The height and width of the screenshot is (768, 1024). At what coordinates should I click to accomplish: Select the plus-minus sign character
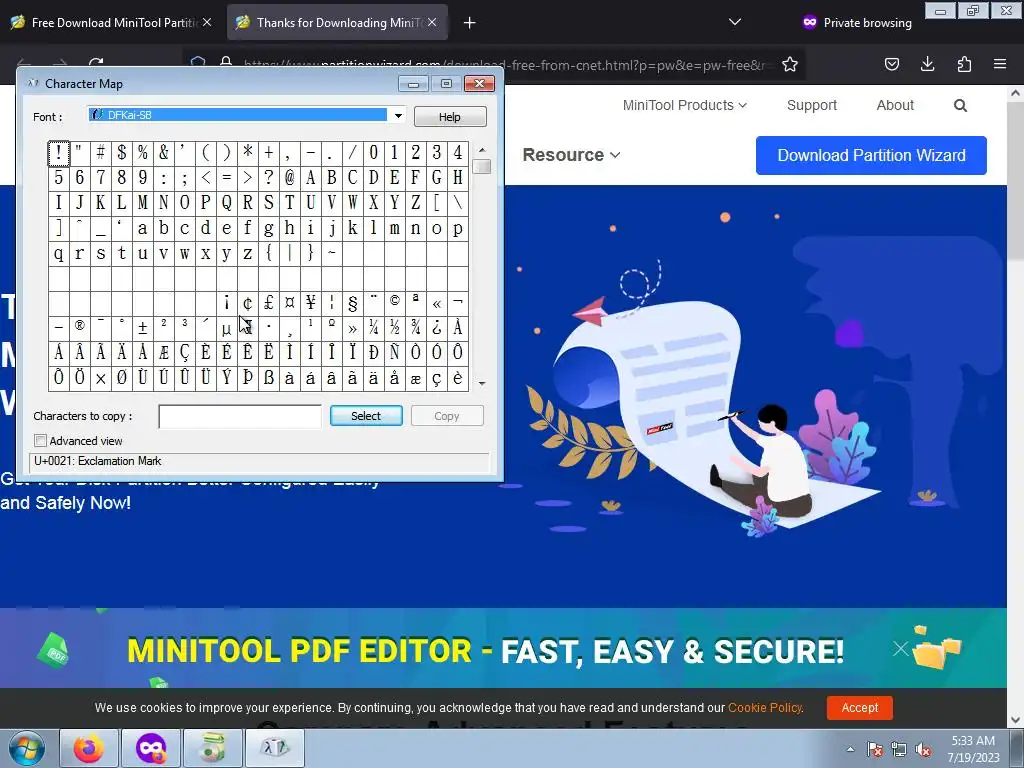(142, 328)
